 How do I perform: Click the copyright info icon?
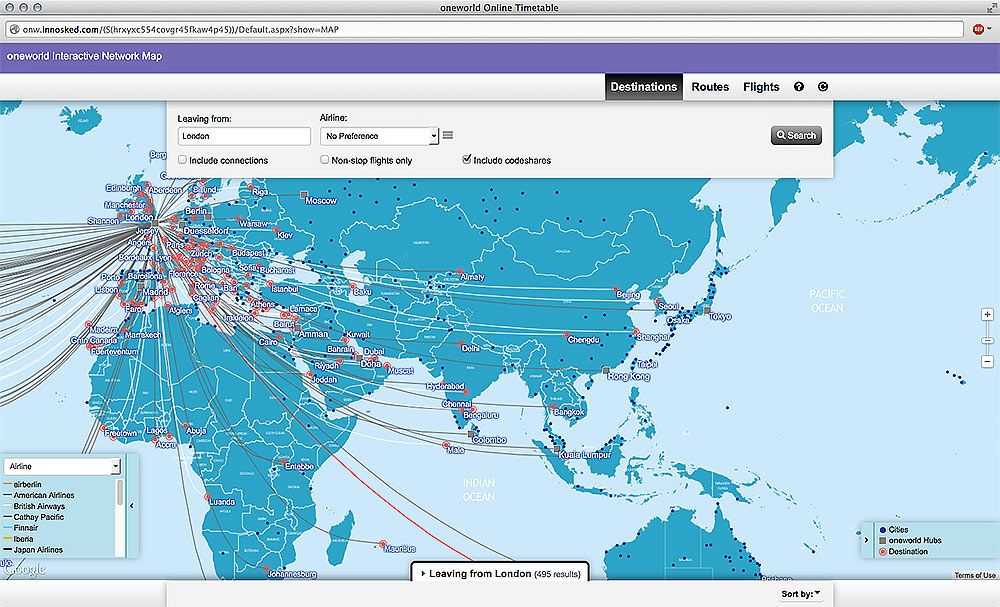[x=823, y=87]
